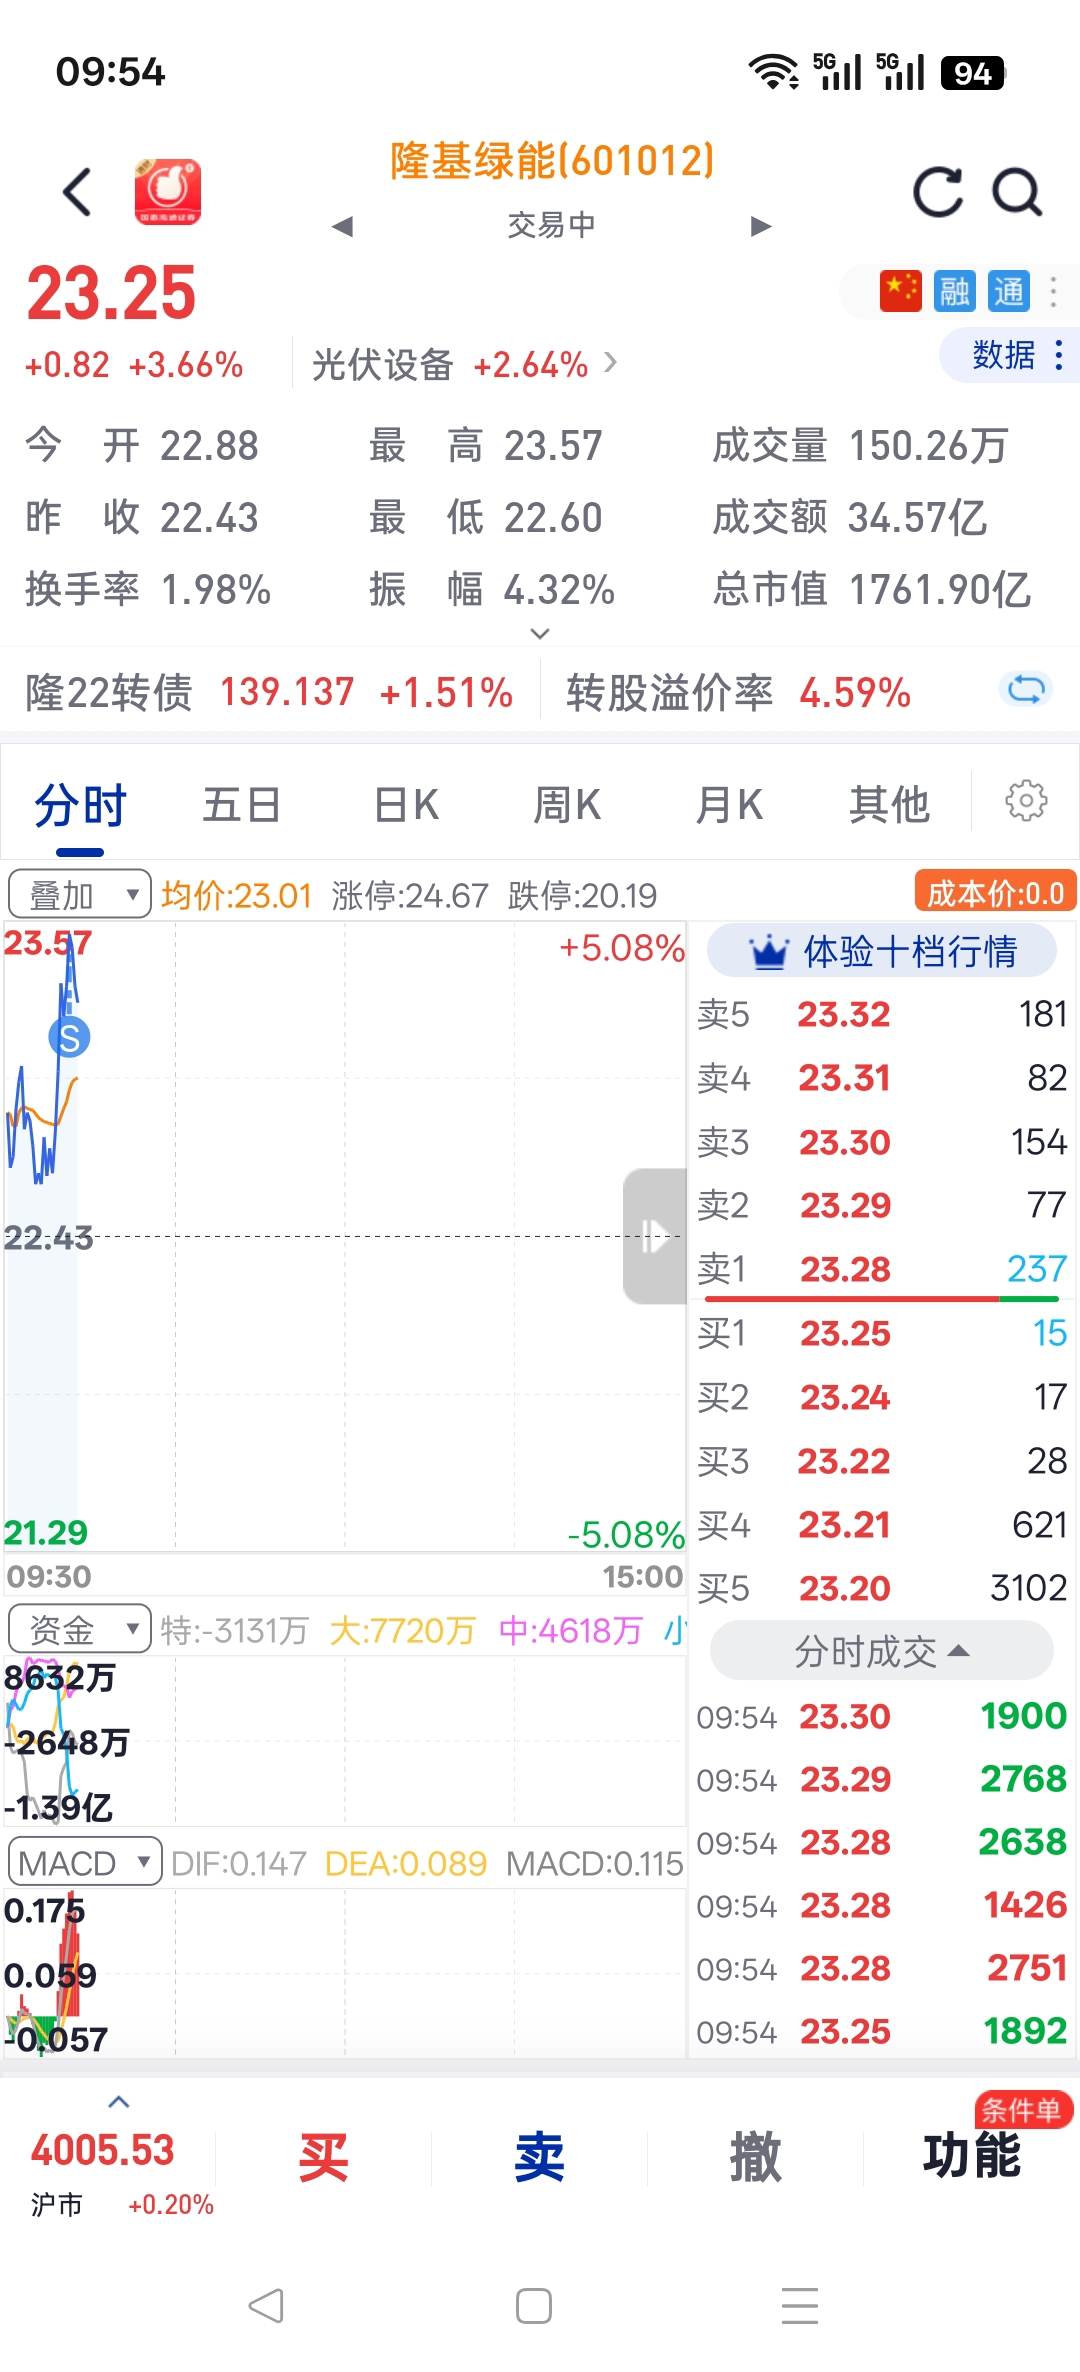Tap current price 23.25 headline
1080x2372 pixels.
pyautogui.click(x=111, y=294)
